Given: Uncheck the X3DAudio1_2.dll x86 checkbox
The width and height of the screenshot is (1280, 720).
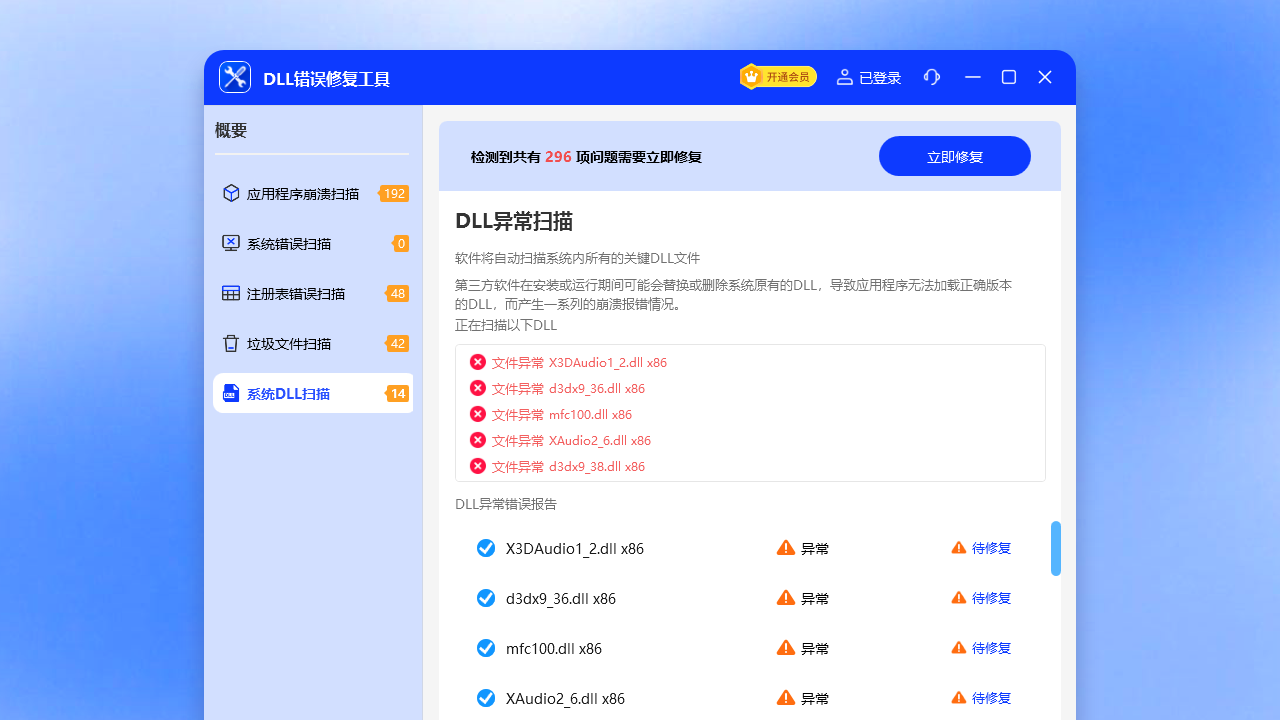Looking at the screenshot, I should pos(486,548).
